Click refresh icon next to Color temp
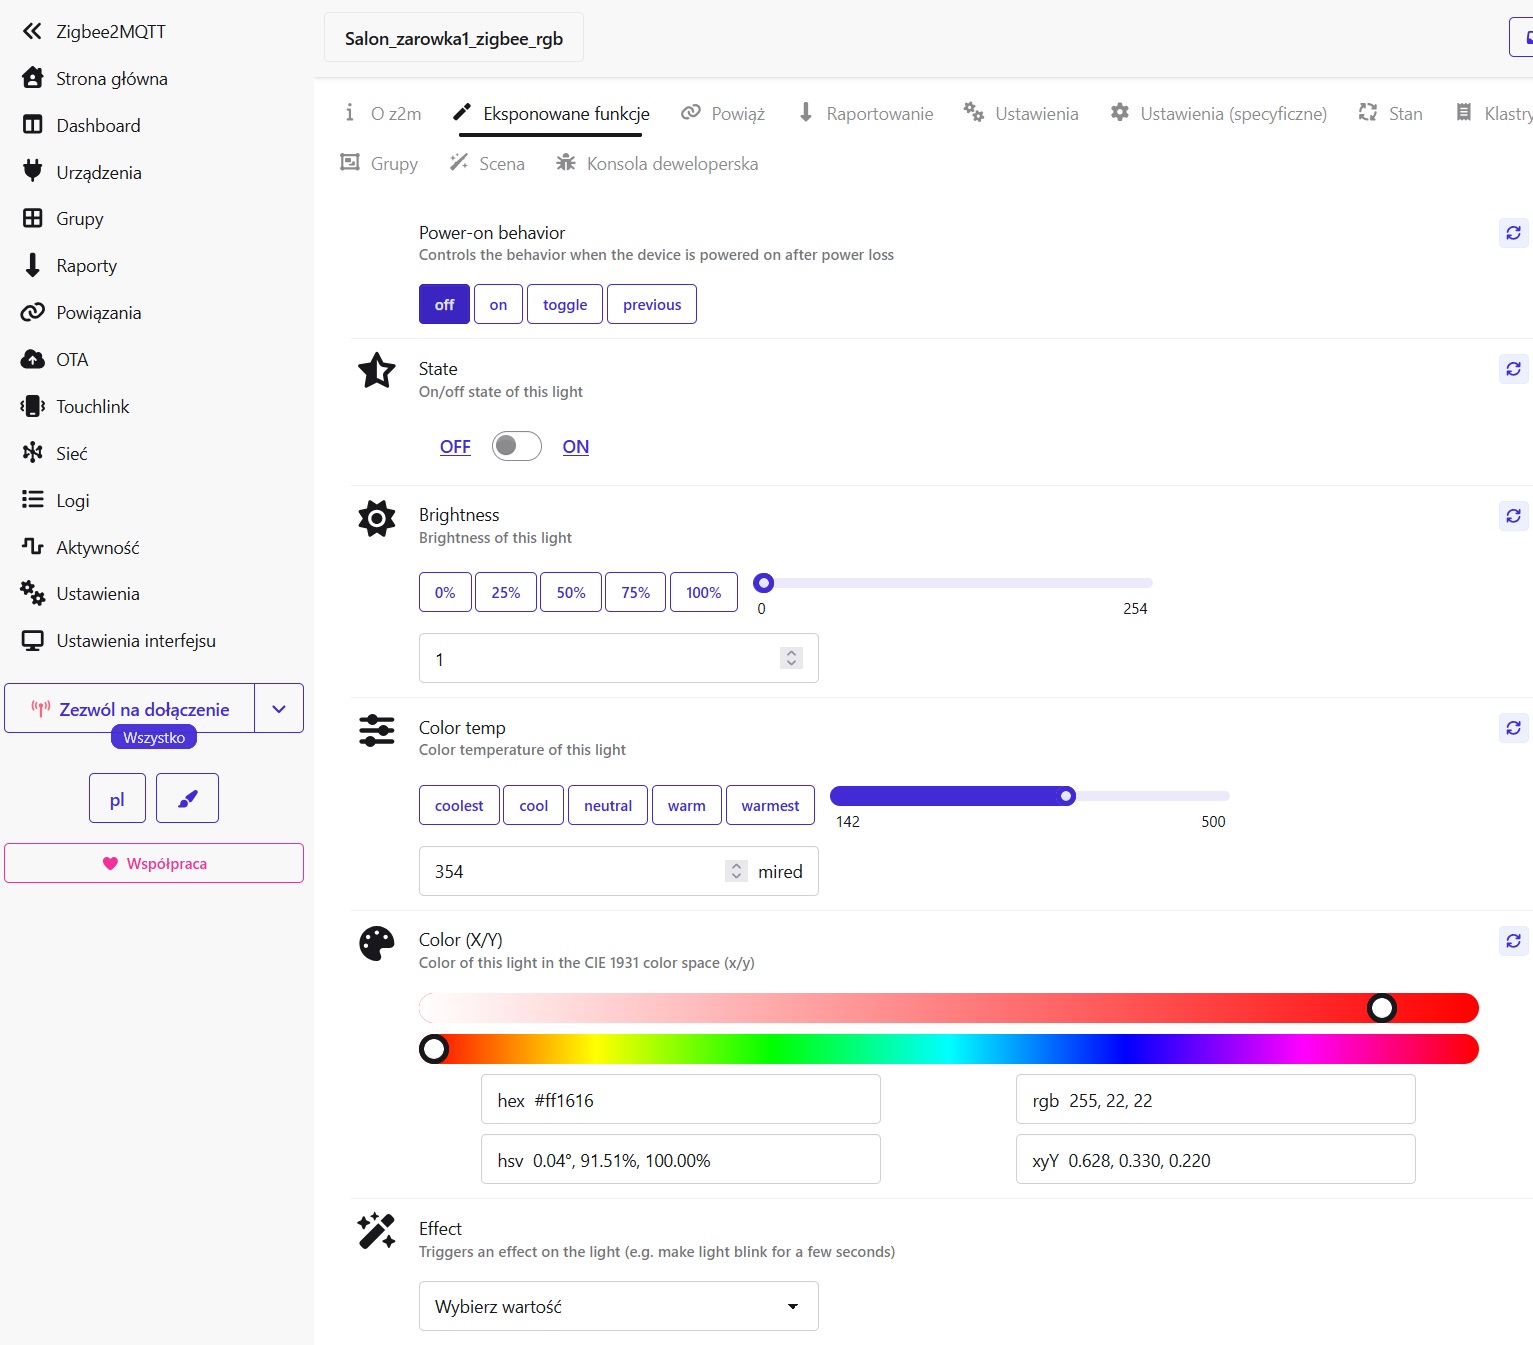Screen dimensions: 1533x1345 tap(1513, 728)
